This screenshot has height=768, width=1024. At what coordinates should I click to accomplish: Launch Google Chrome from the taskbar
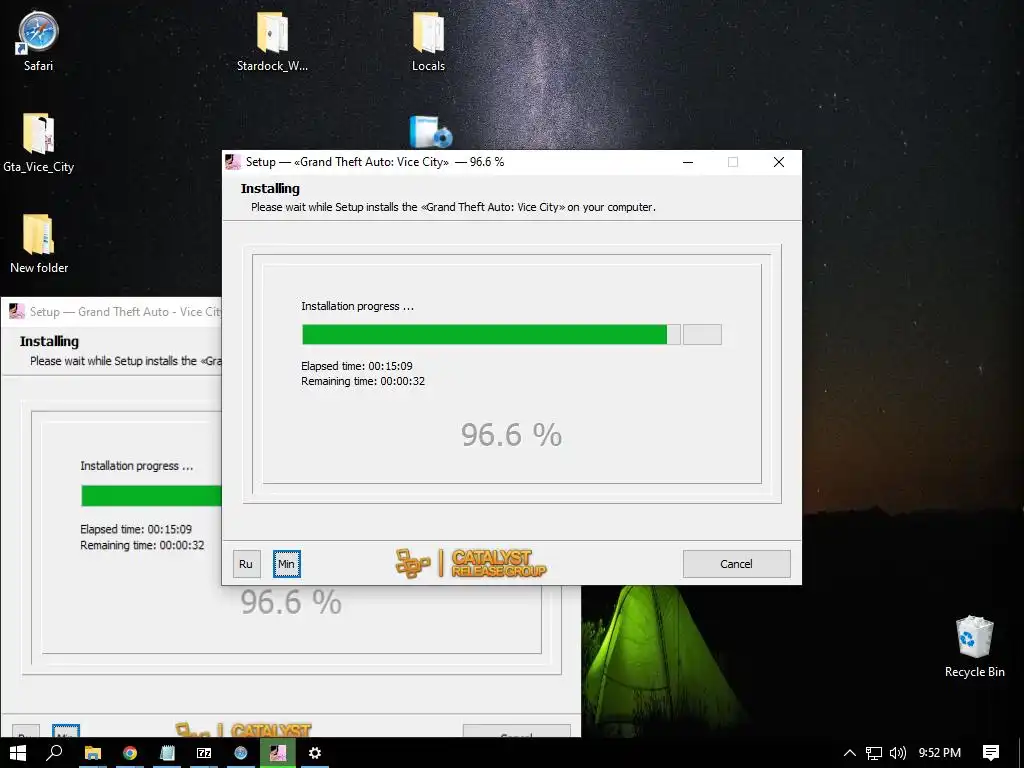130,753
